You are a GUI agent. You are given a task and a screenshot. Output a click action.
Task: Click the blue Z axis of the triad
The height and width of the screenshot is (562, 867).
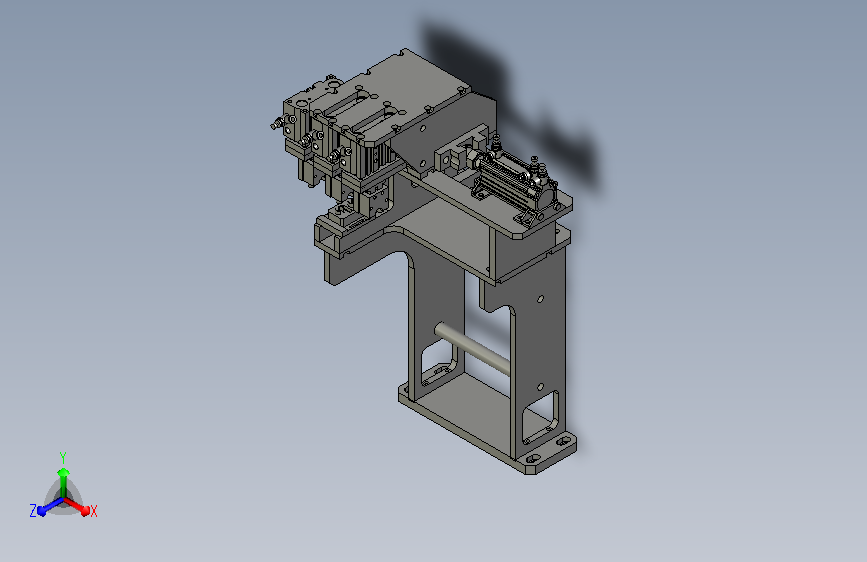50,507
